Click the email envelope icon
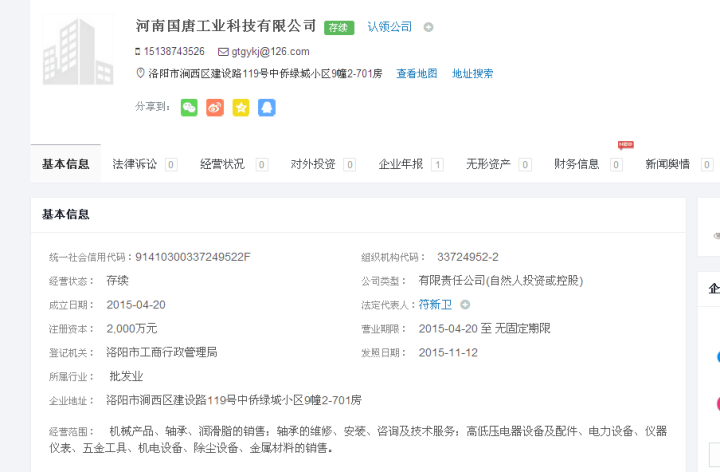The height and width of the screenshot is (472, 720). point(223,51)
